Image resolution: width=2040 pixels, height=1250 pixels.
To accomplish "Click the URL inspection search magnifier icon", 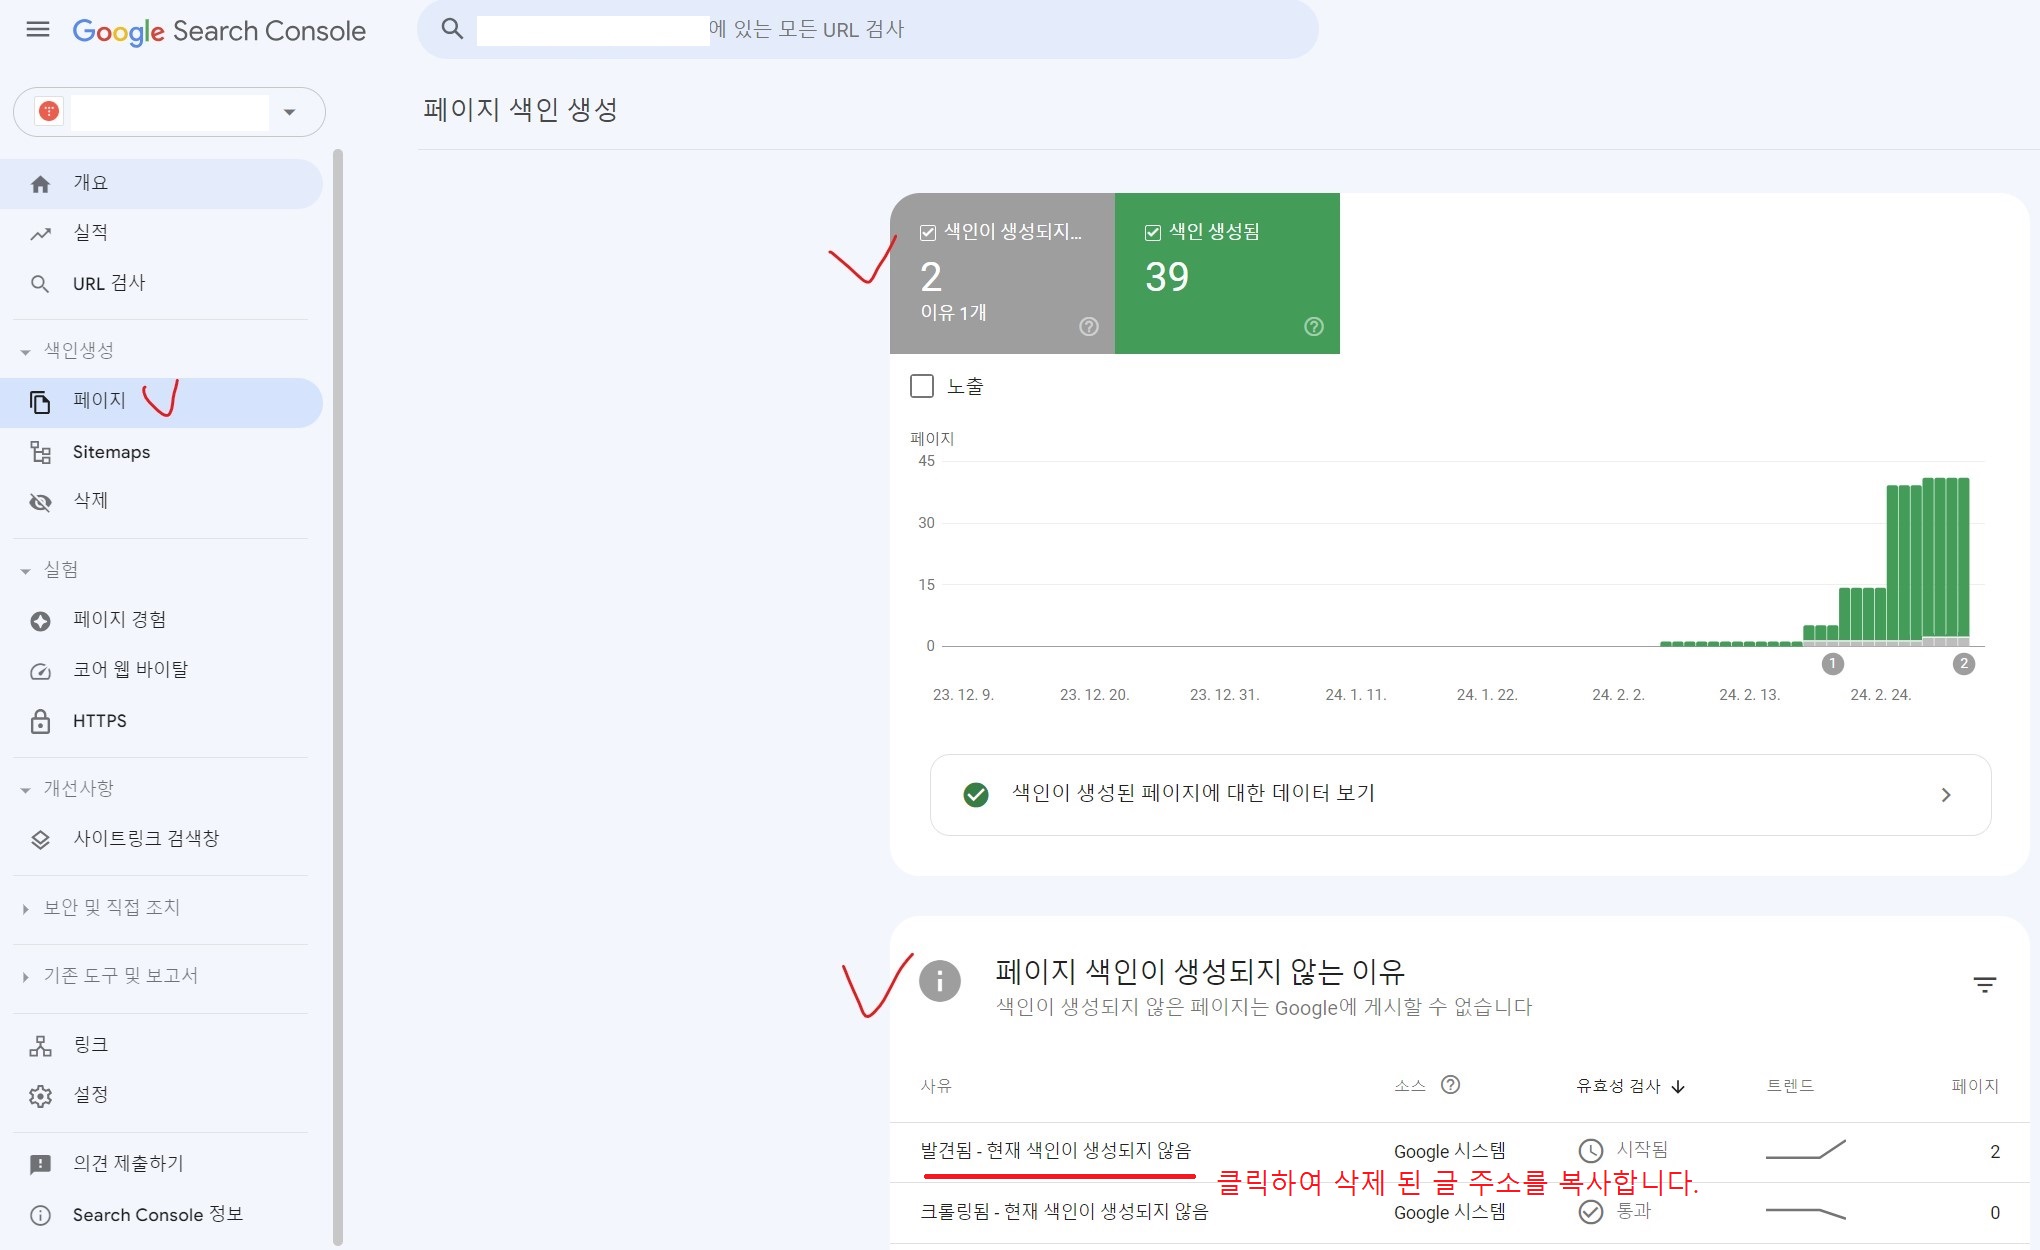I will (x=452, y=28).
